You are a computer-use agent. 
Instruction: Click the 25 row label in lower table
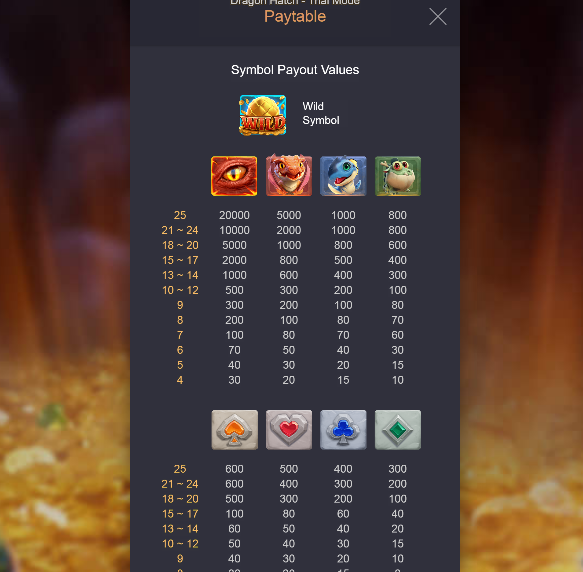(180, 469)
